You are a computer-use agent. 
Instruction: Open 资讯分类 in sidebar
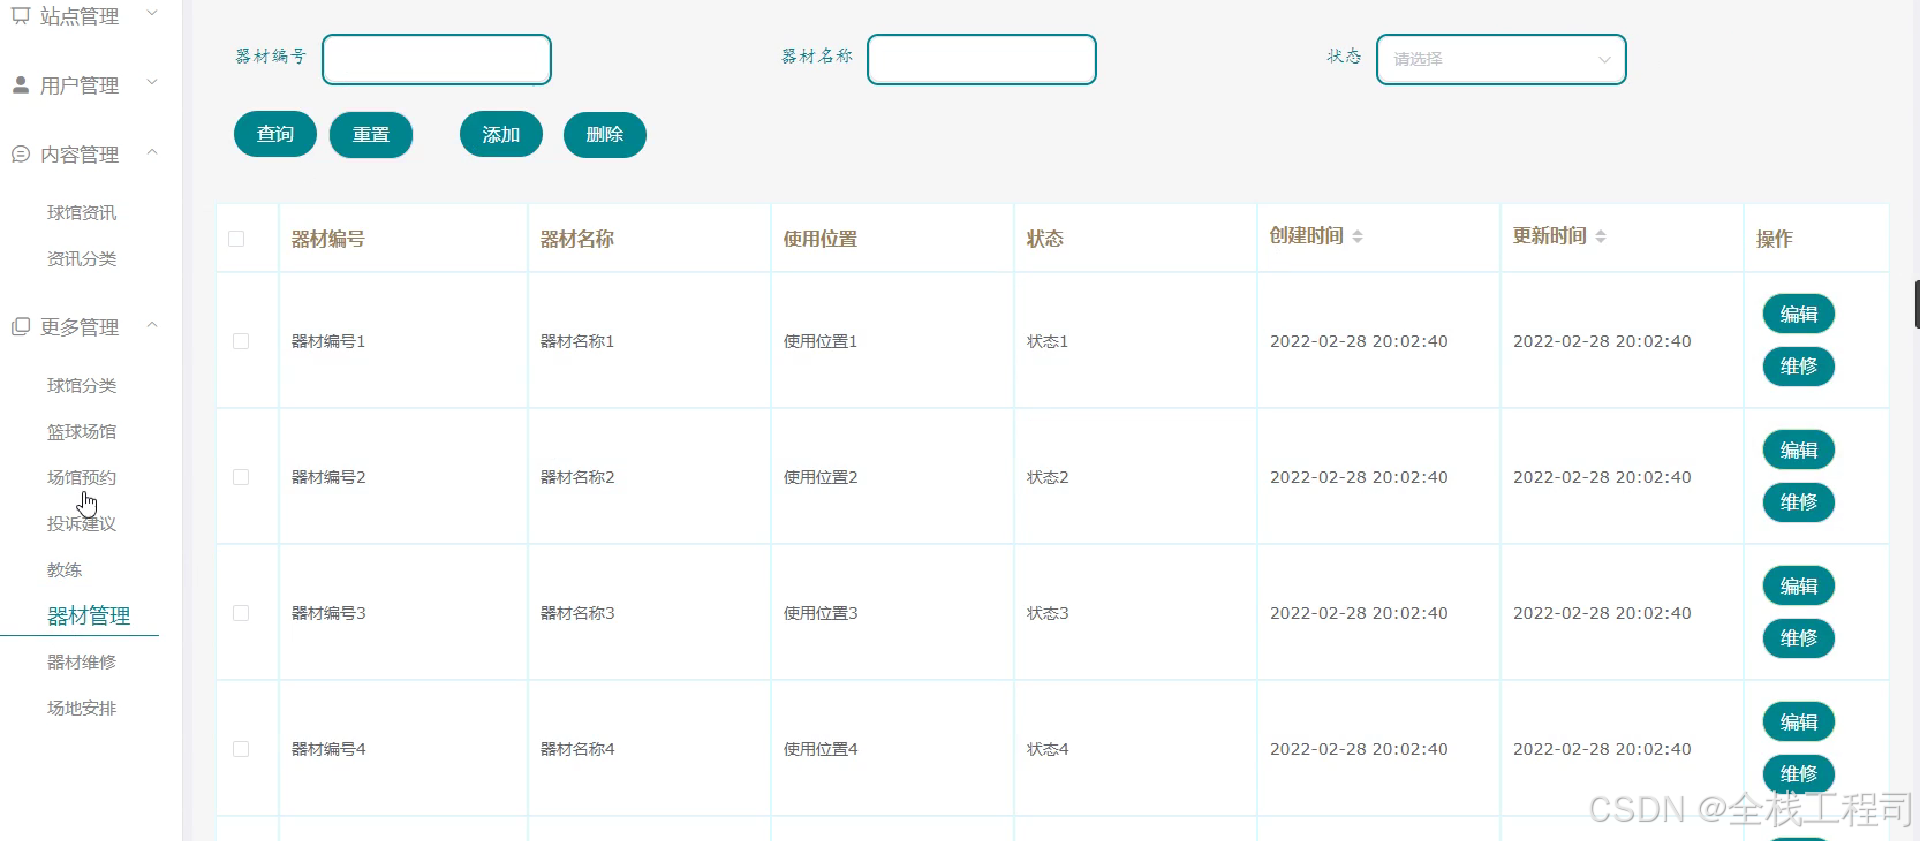[81, 258]
